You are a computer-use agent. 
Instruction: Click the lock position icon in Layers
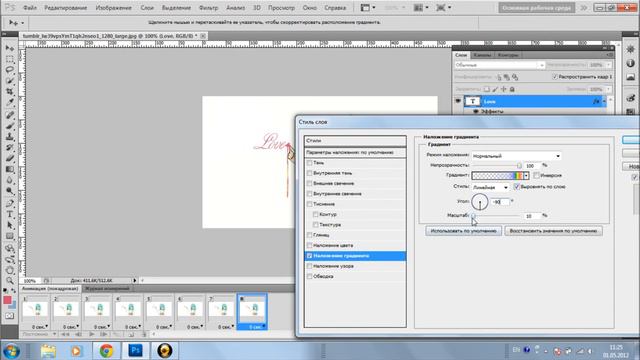tap(504, 89)
